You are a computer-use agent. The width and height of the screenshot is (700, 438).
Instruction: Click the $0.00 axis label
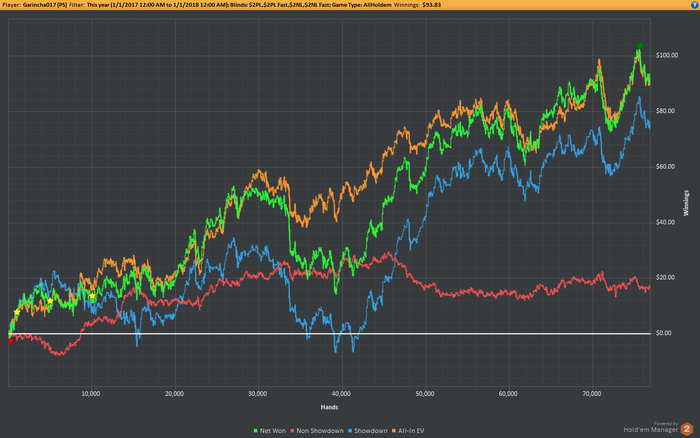(x=664, y=333)
